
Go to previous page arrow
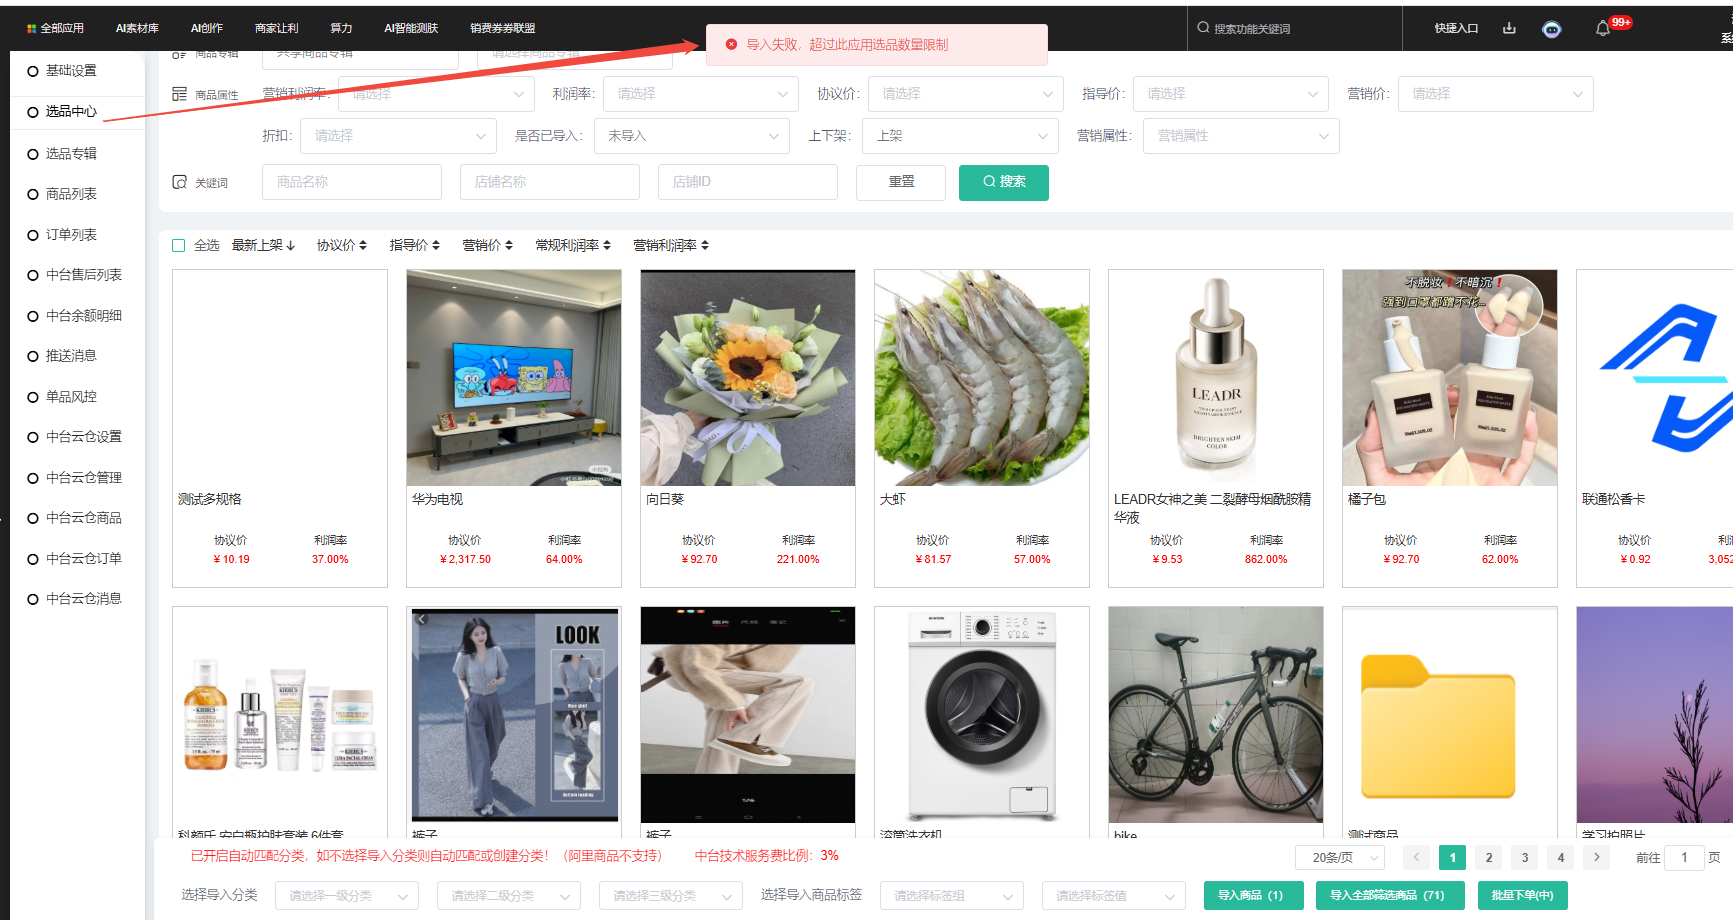1416,857
